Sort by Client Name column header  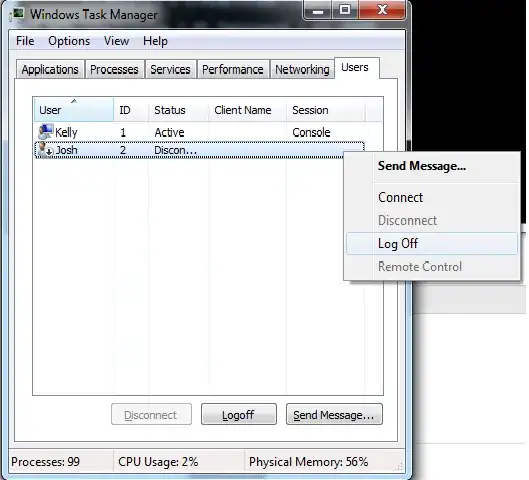tap(247, 110)
